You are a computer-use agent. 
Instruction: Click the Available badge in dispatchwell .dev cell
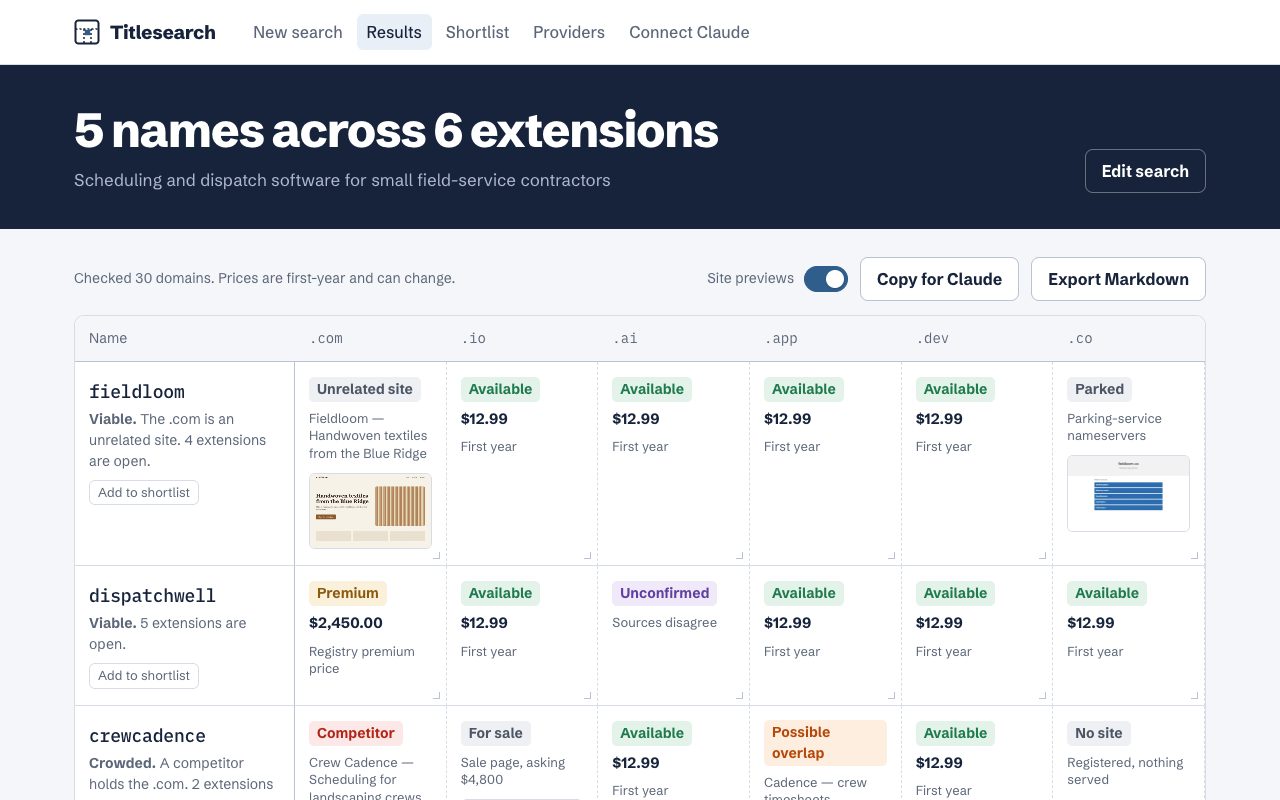955,593
